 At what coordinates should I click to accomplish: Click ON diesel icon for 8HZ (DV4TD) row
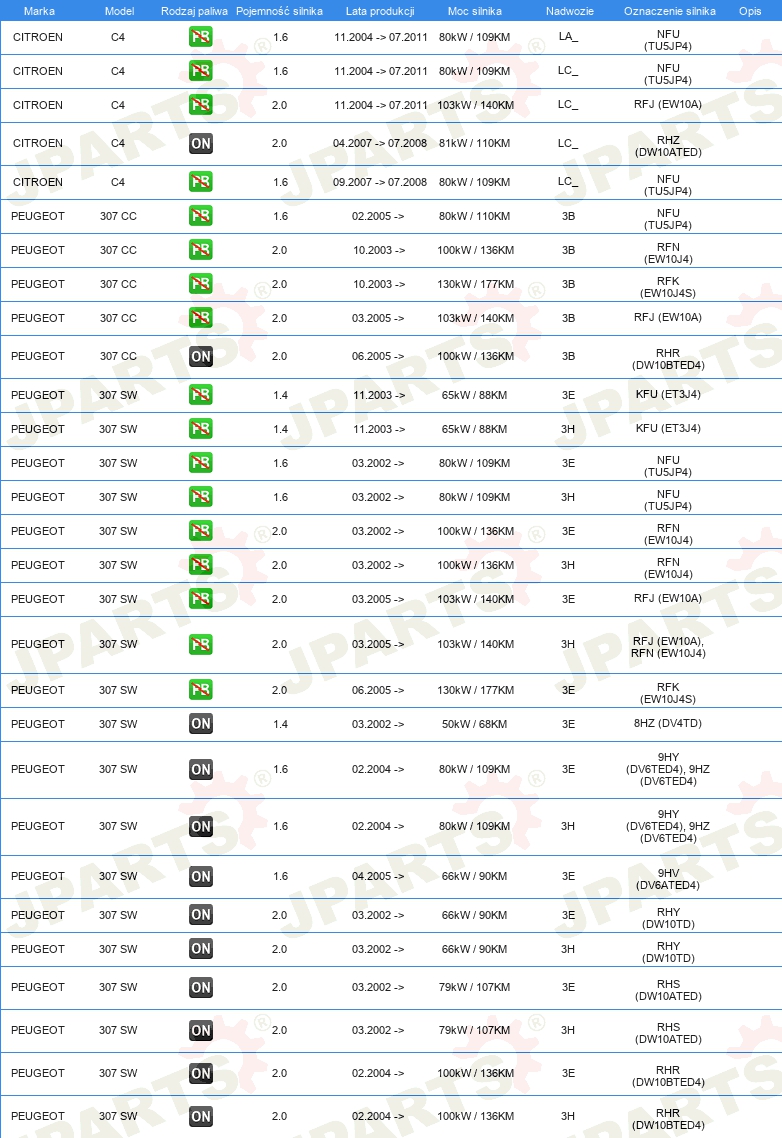point(200,724)
